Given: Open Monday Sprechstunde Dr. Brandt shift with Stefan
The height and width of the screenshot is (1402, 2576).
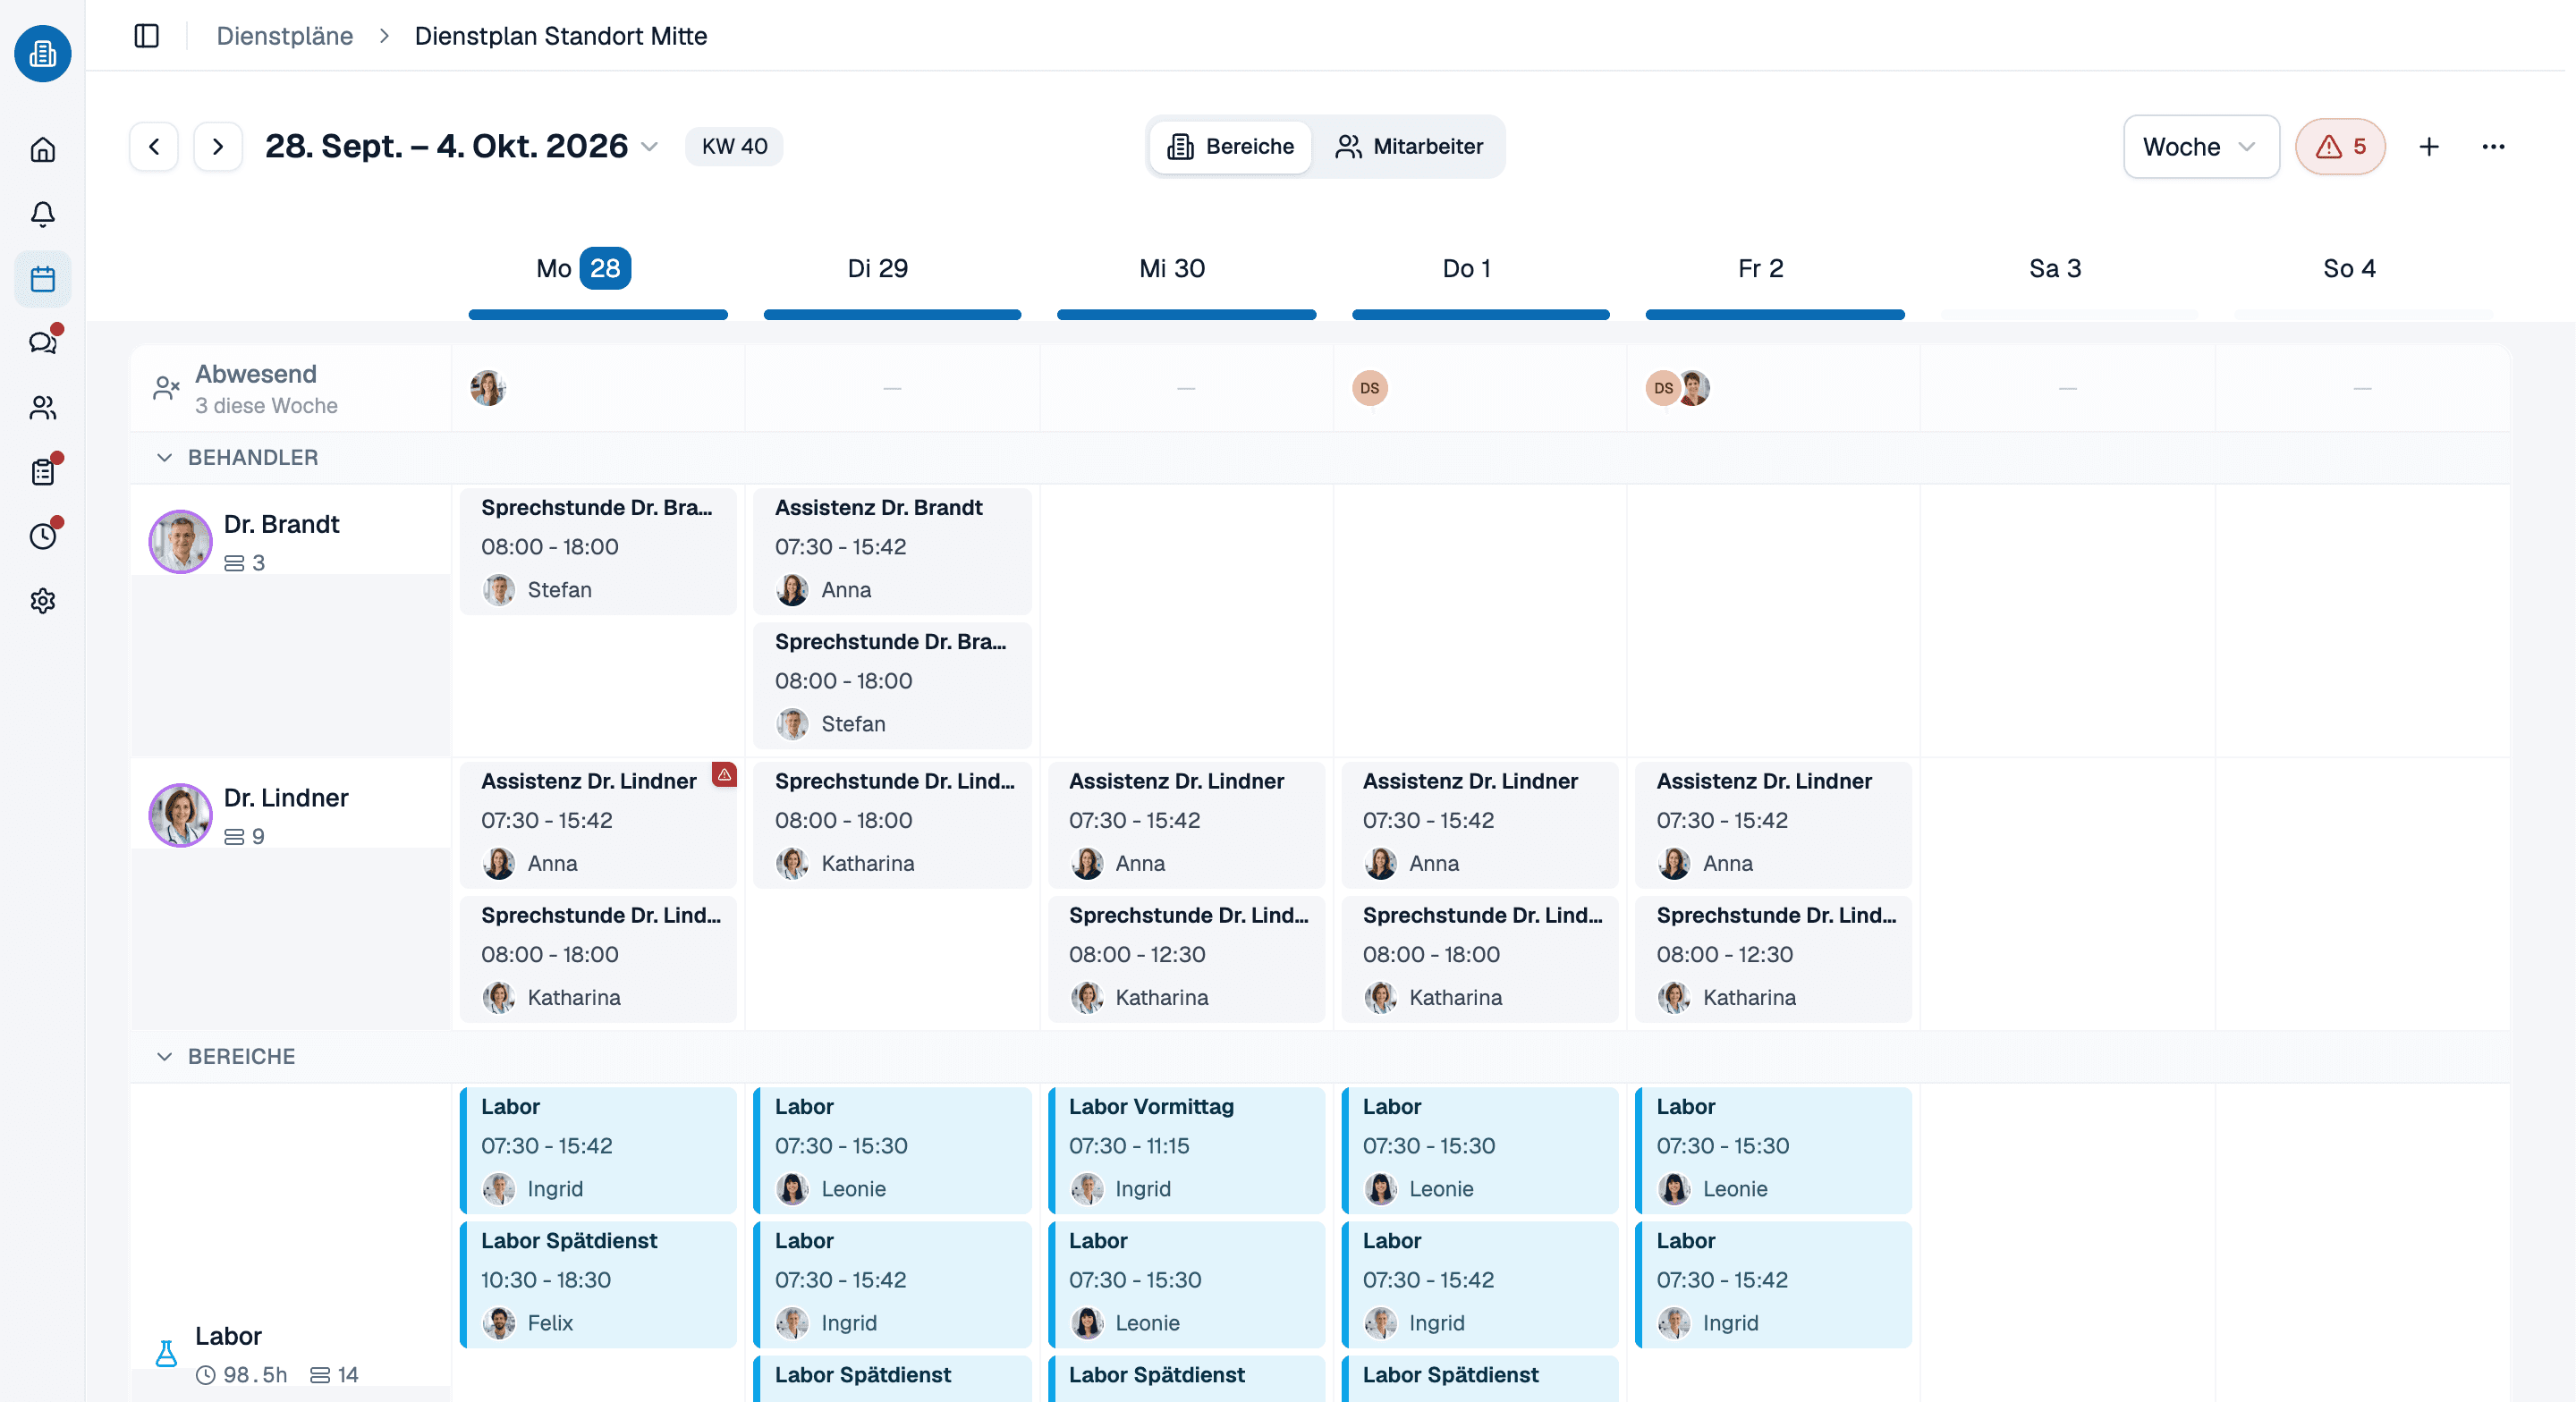Looking at the screenshot, I should pos(598,550).
